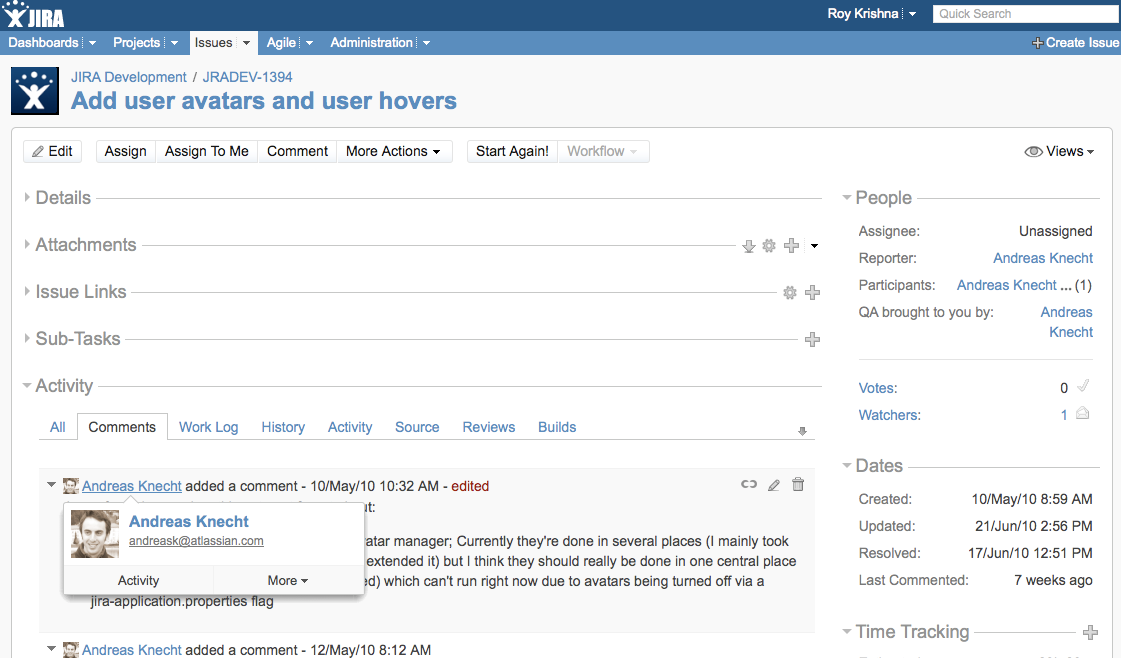
Task: Open JRADEV-1394 breadcrumb link
Action: (x=247, y=77)
